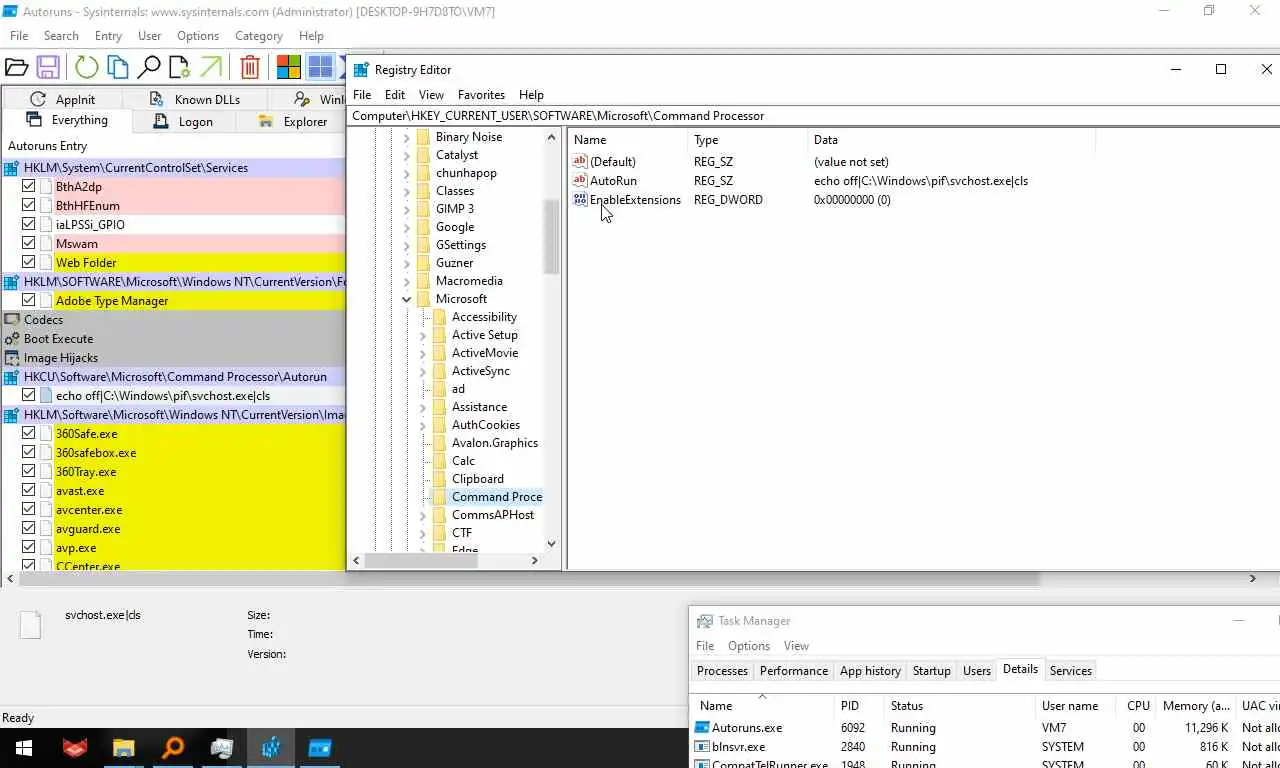Click the (Default) value icon in Registry Editor
Screen dimensions: 1280x768
point(580,162)
